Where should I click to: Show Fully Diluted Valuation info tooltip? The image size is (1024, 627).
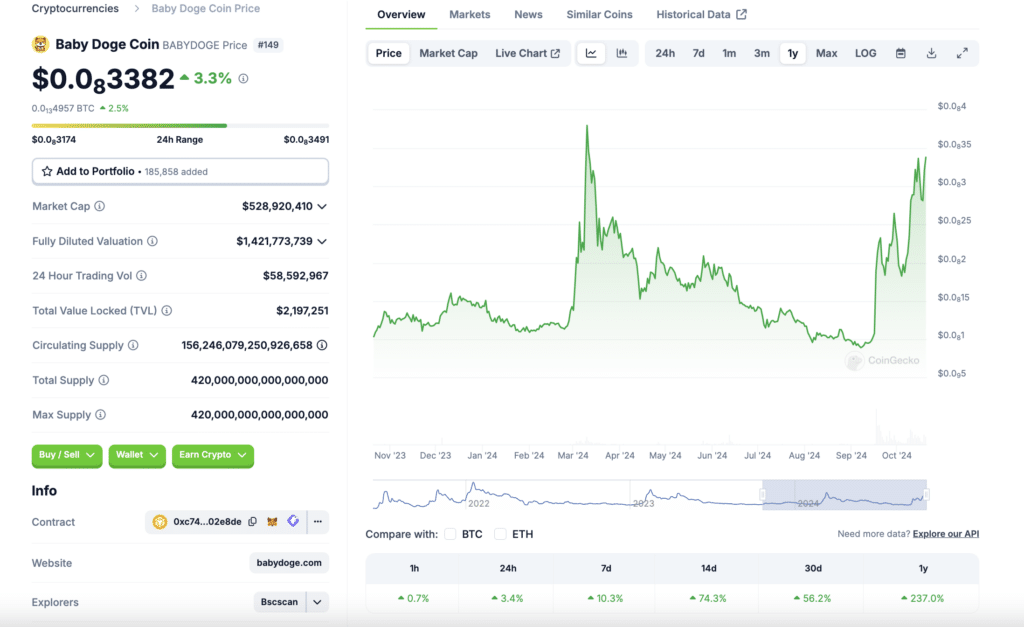152,241
